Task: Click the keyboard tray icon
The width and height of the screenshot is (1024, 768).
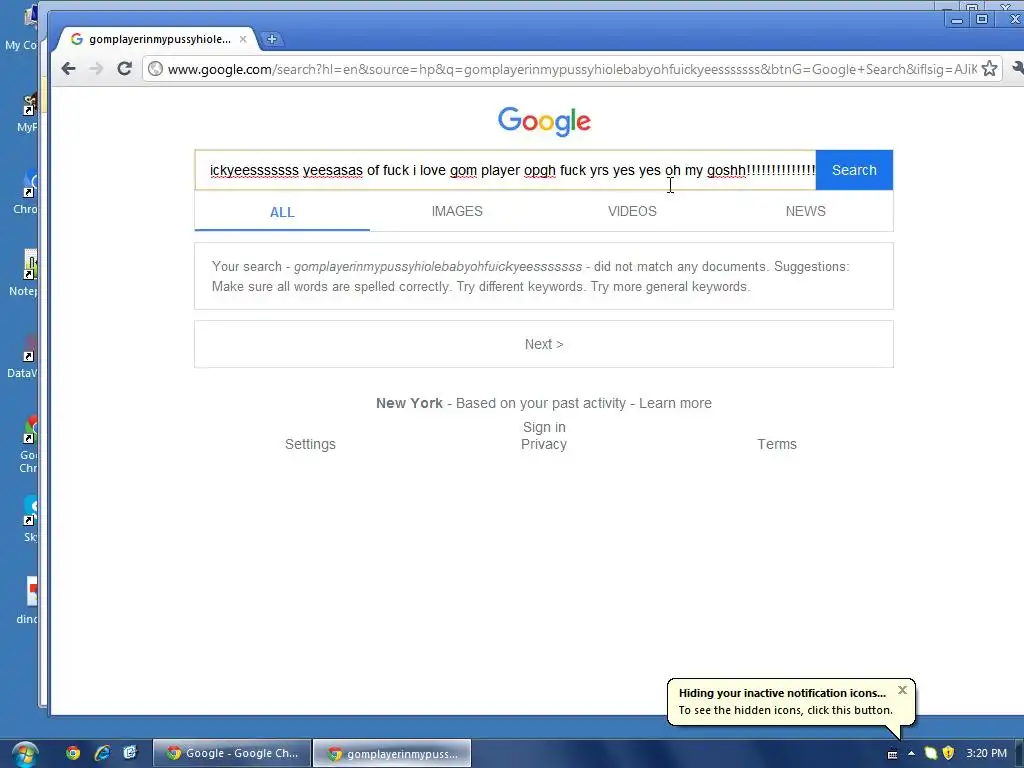Action: pyautogui.click(x=892, y=754)
